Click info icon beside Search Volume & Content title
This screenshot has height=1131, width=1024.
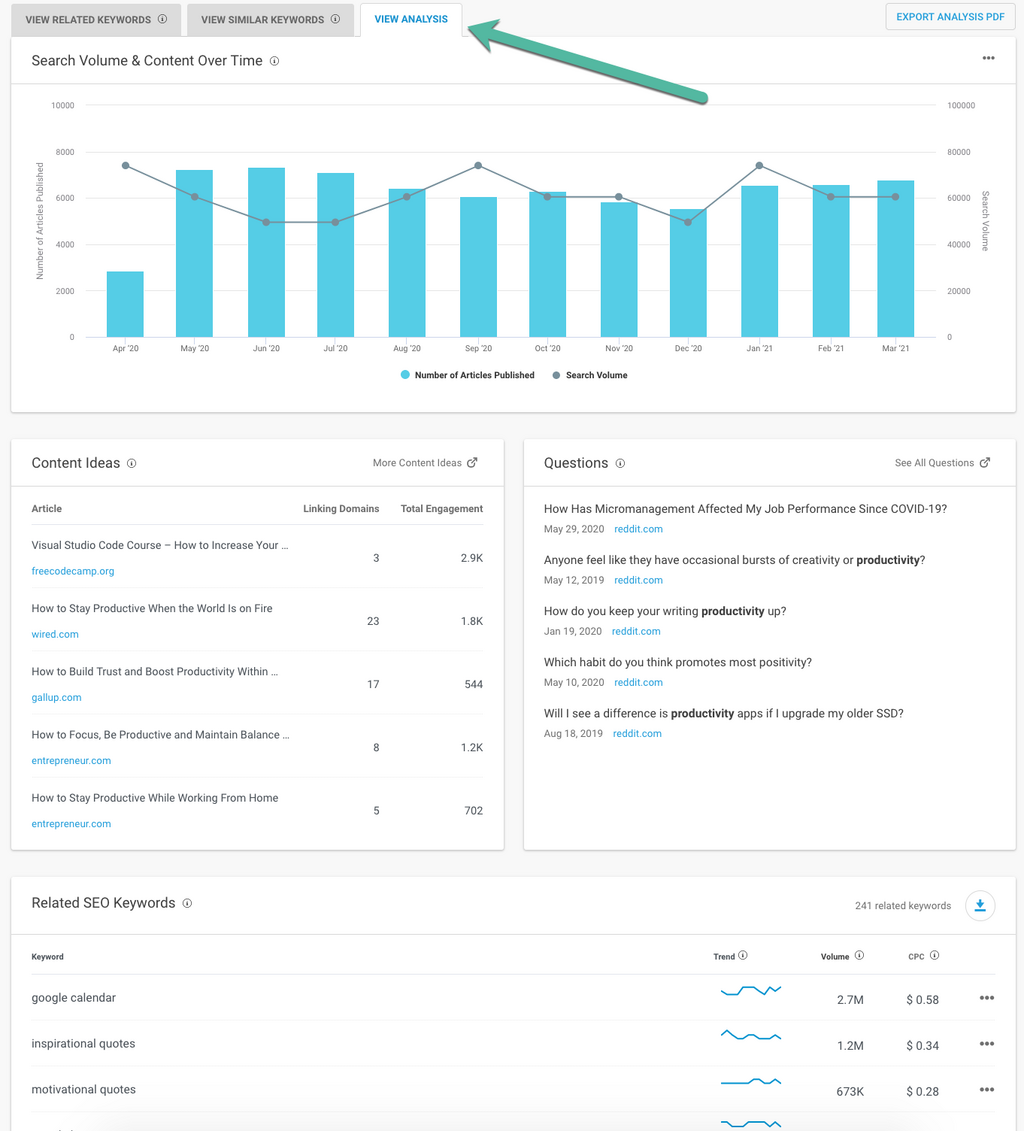point(274,61)
